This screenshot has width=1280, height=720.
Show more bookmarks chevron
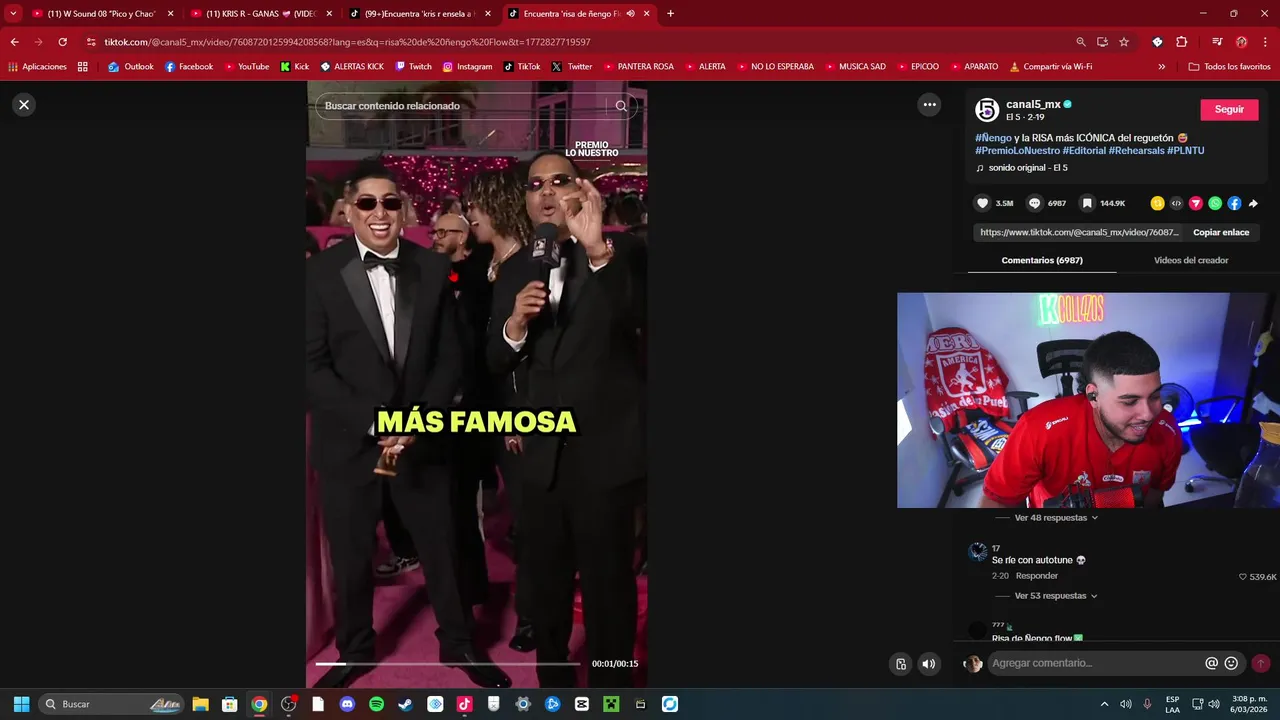(1161, 67)
